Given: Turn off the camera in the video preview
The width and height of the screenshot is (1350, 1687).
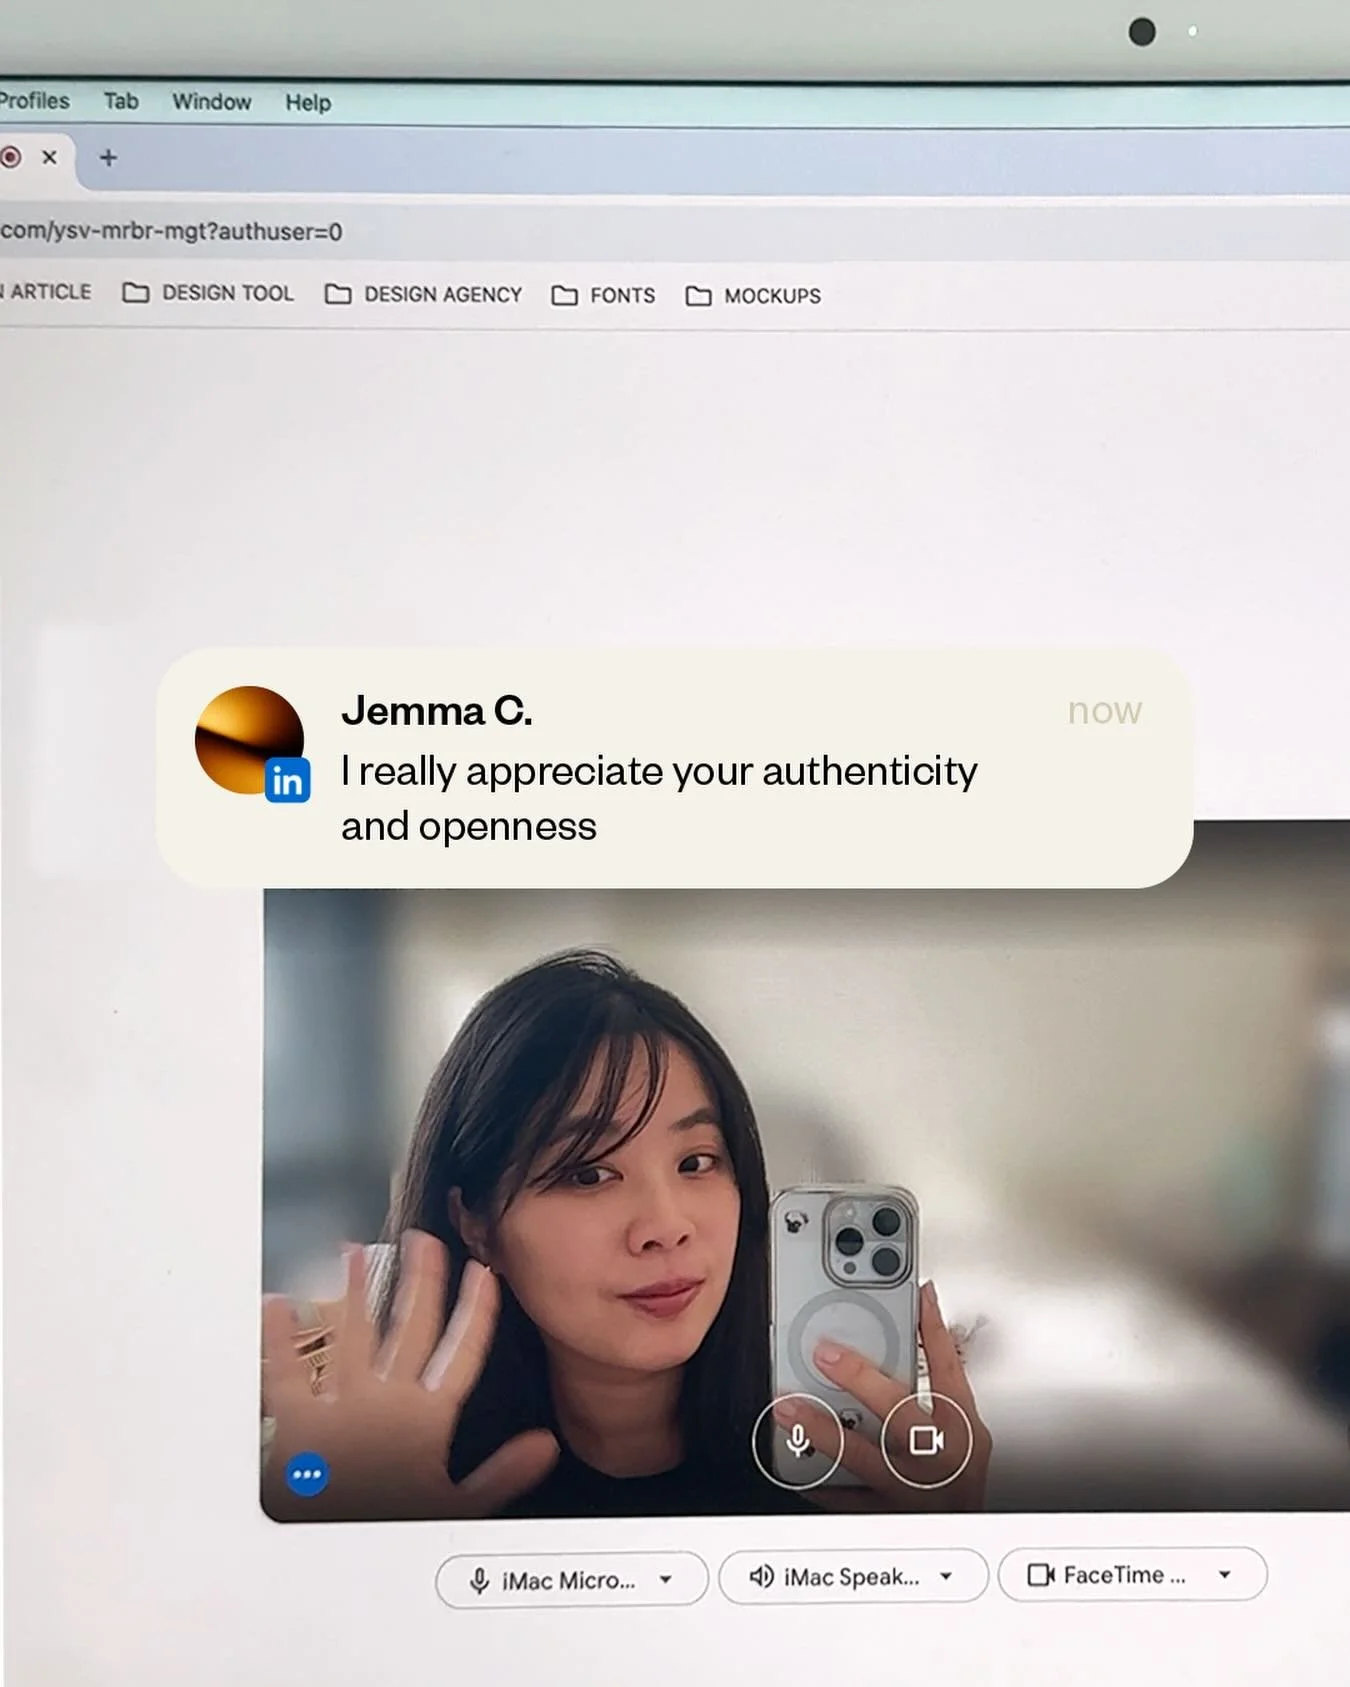Looking at the screenshot, I should click(x=926, y=1440).
